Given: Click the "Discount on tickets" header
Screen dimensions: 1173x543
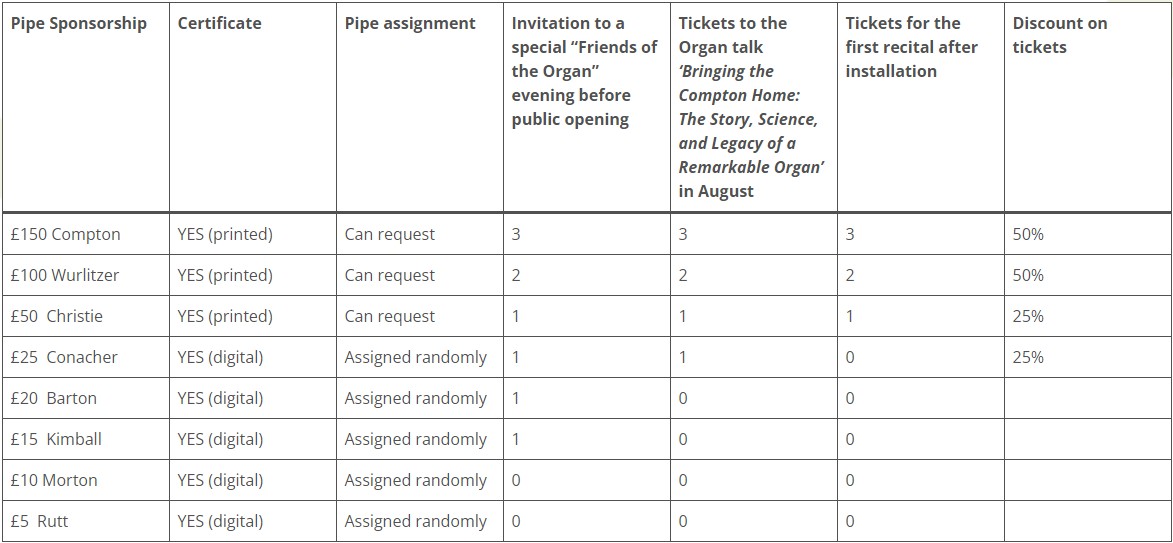Looking at the screenshot, I should pos(1059,35).
